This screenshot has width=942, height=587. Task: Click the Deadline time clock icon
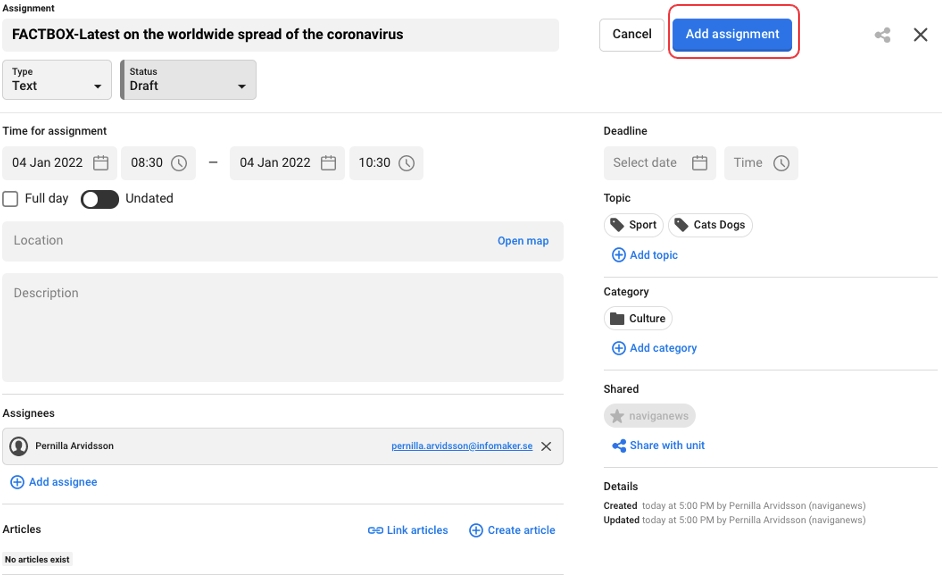pyautogui.click(x=781, y=163)
